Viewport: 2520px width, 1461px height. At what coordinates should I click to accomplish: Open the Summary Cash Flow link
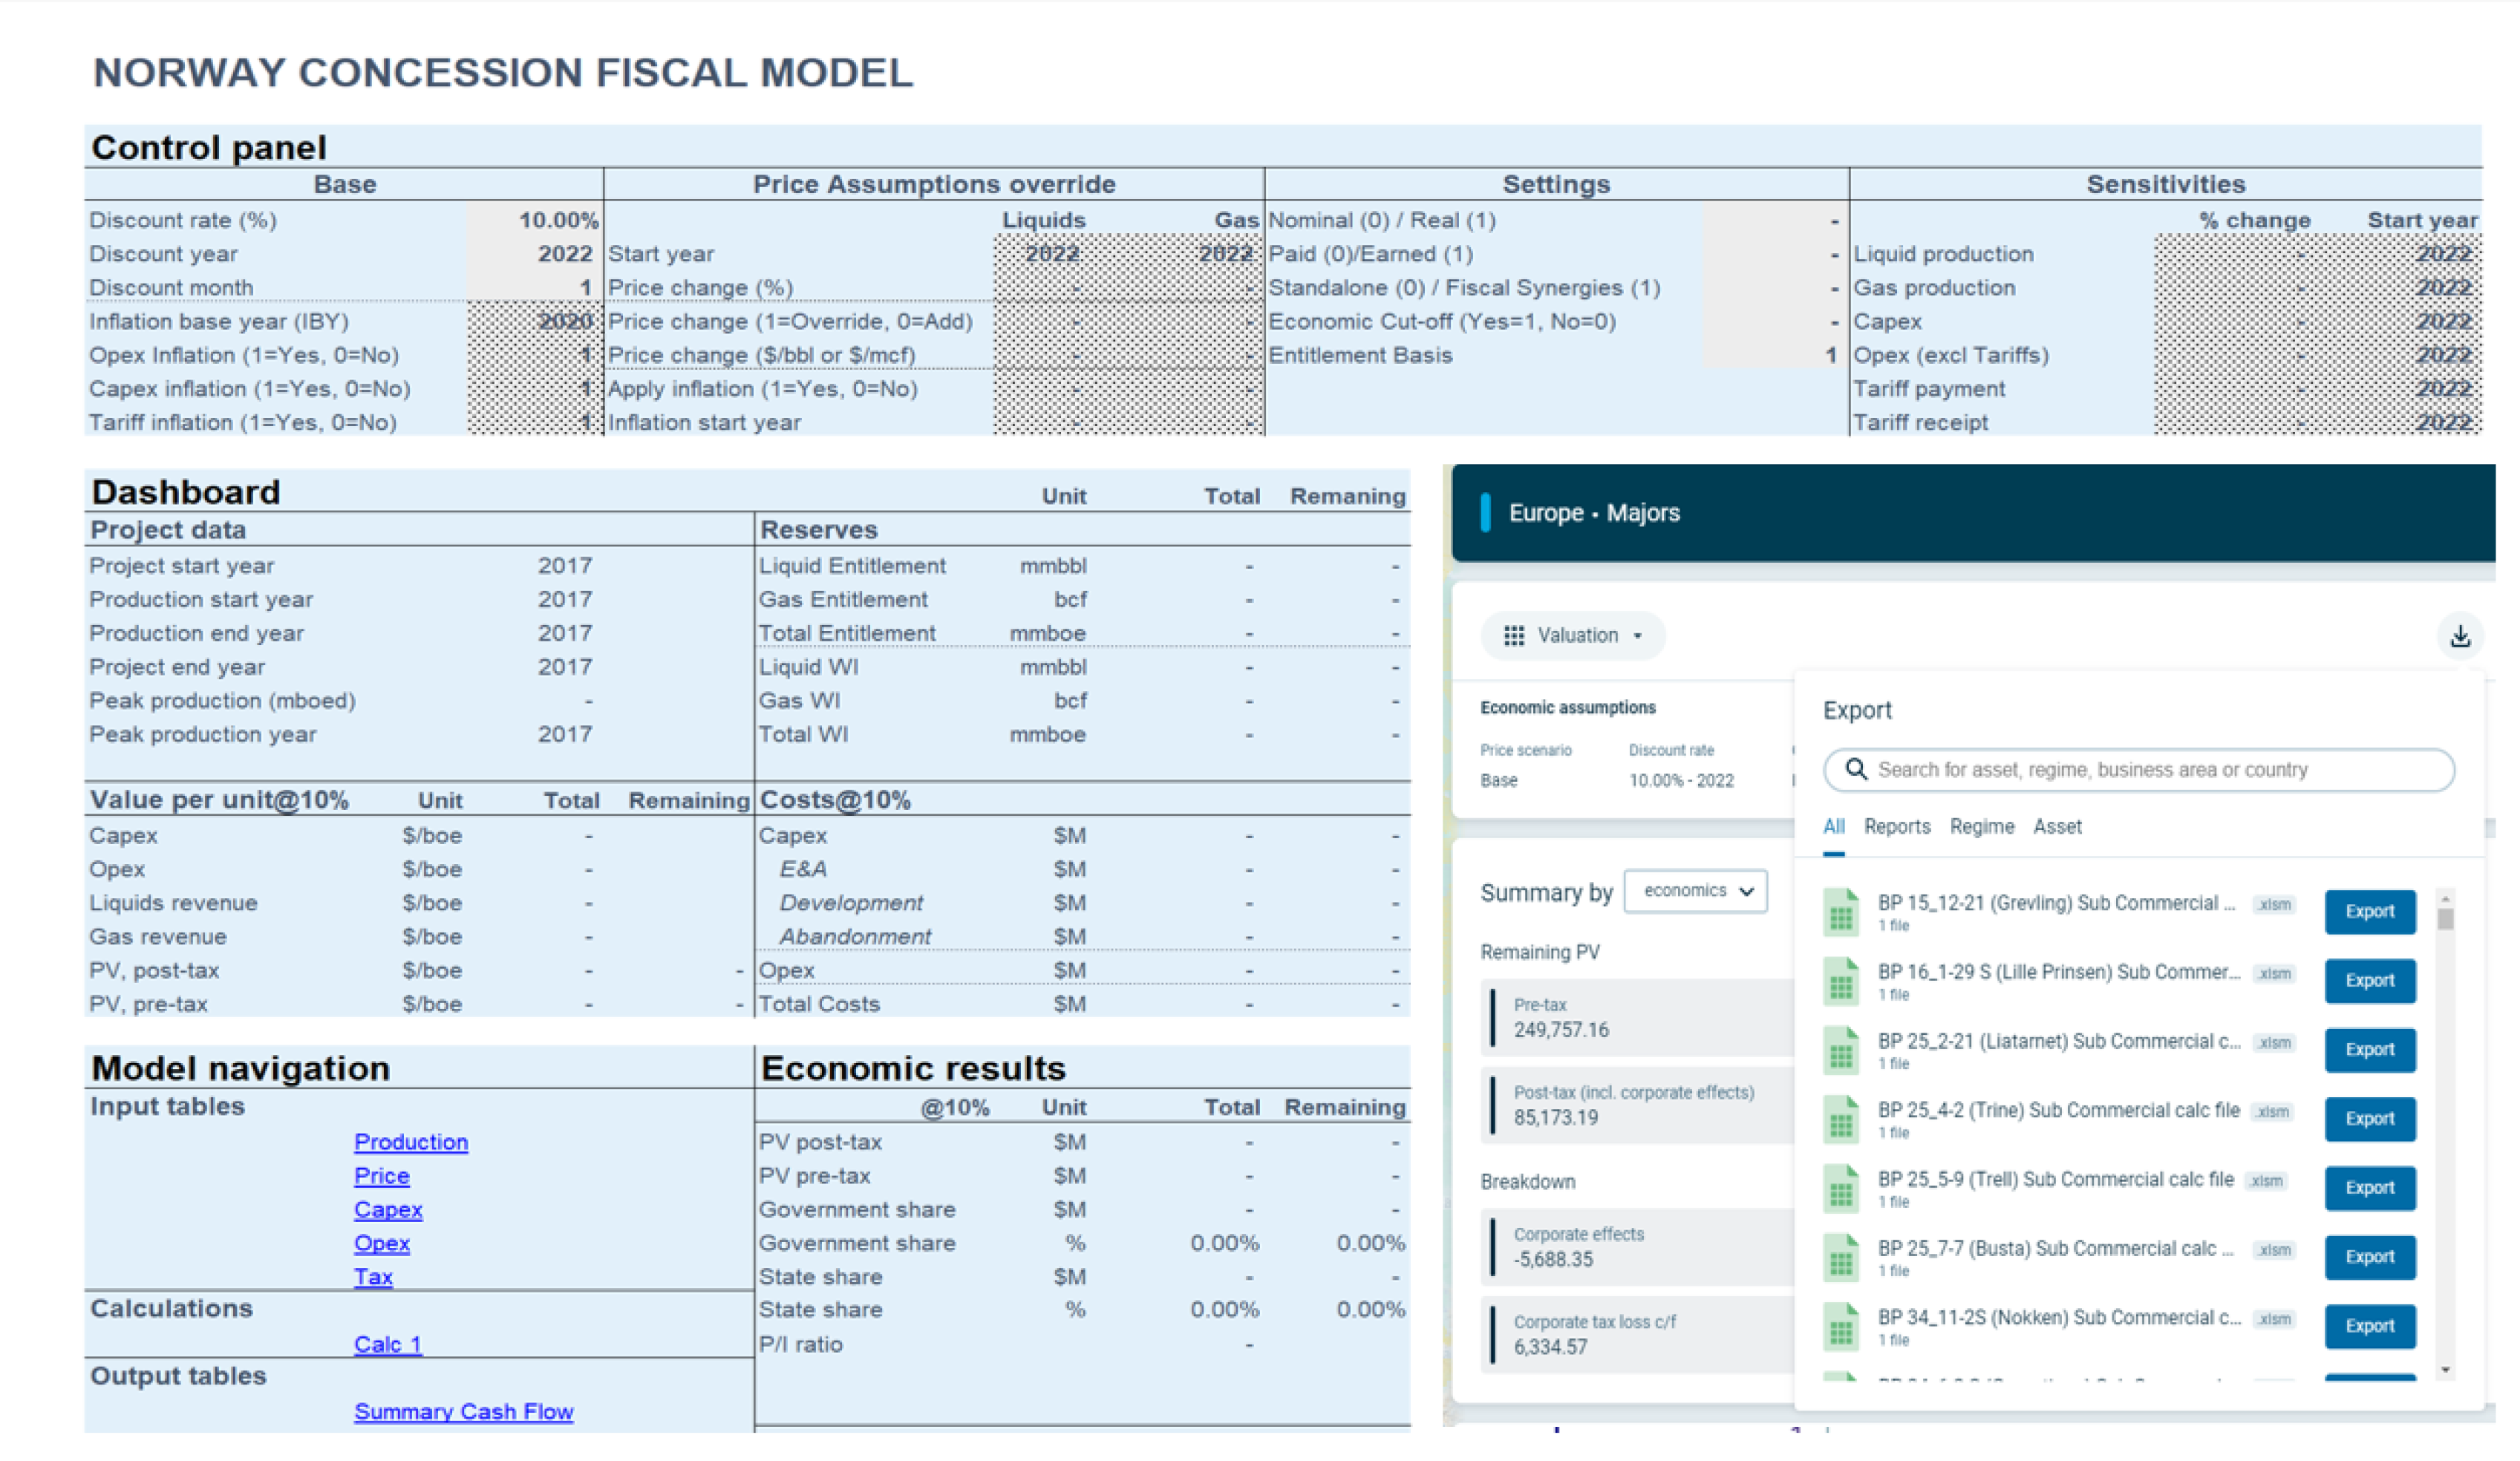click(x=463, y=1411)
